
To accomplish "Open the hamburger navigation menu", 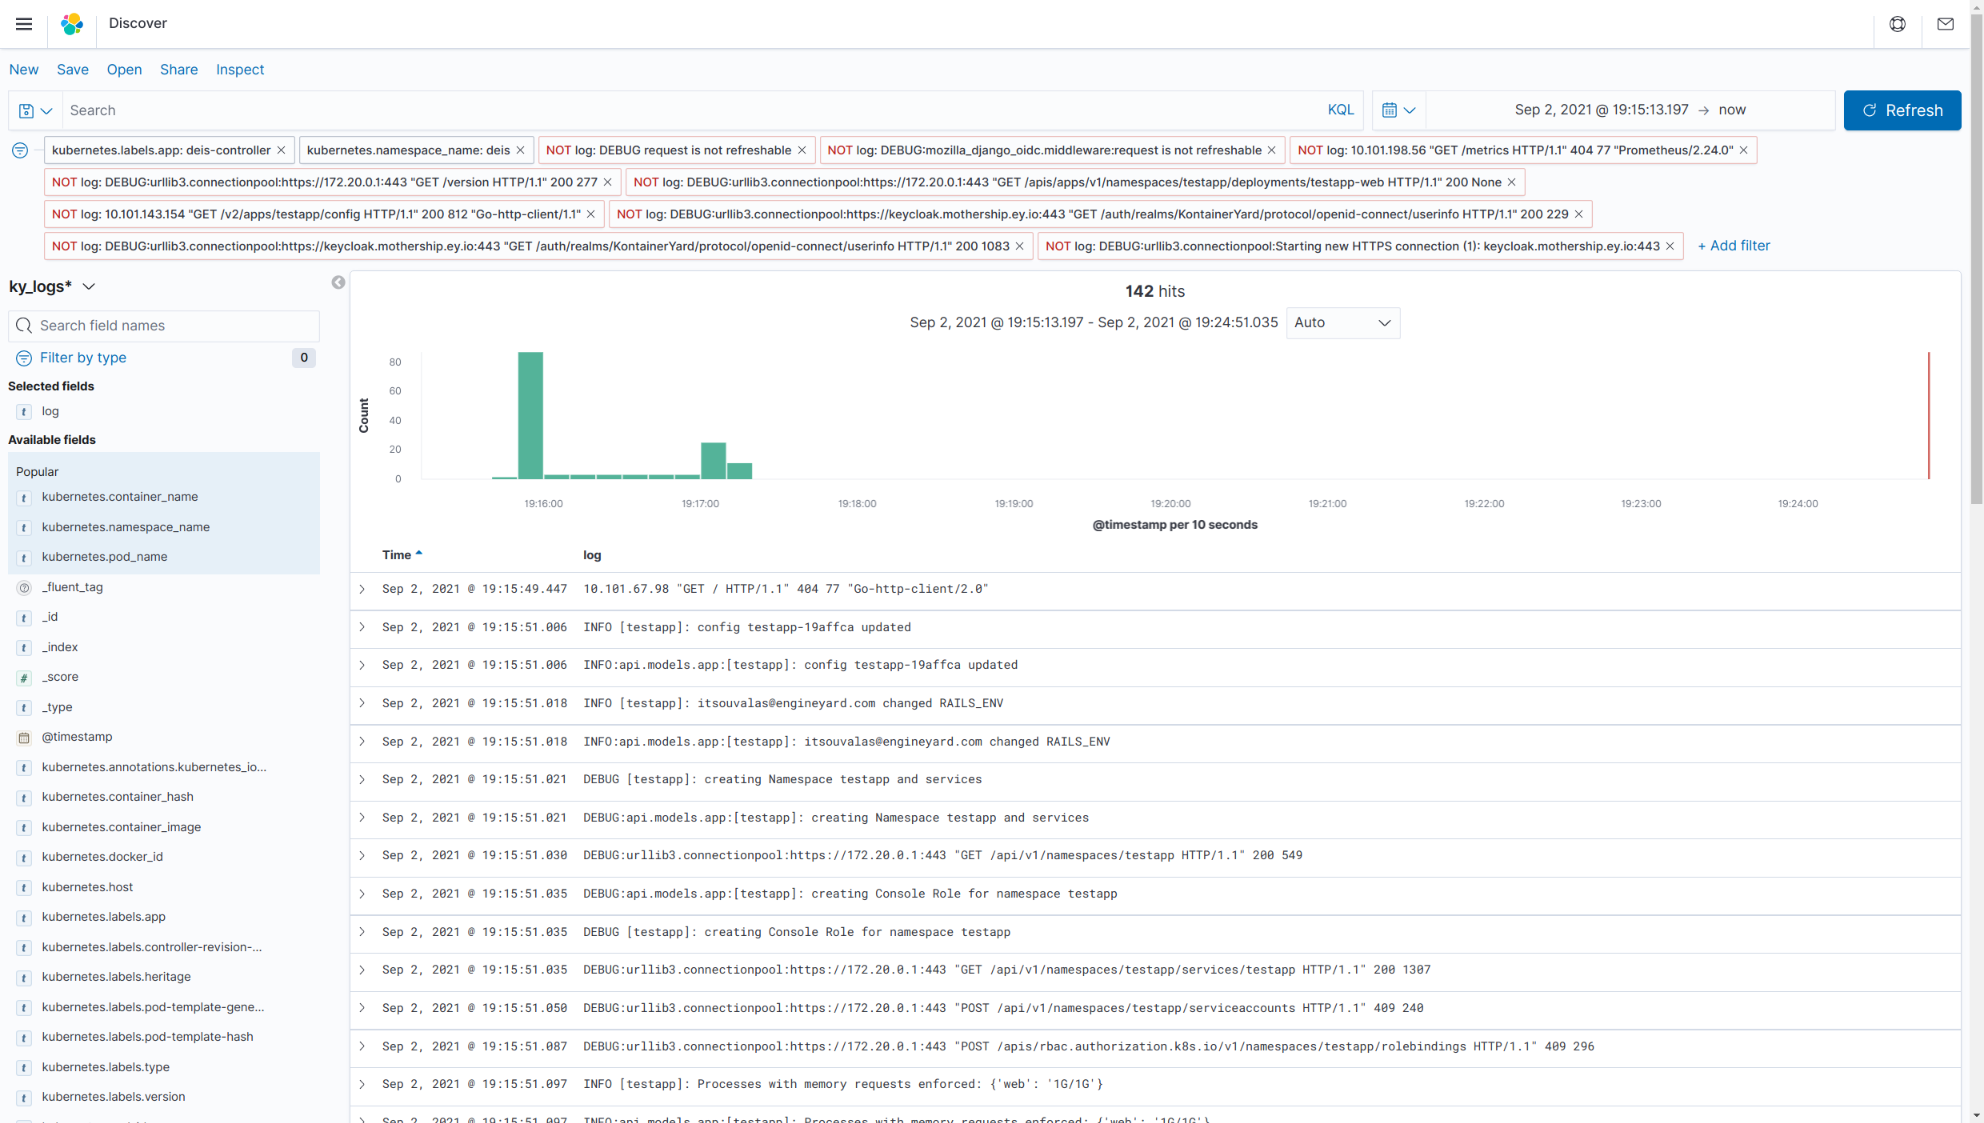I will (x=24, y=24).
